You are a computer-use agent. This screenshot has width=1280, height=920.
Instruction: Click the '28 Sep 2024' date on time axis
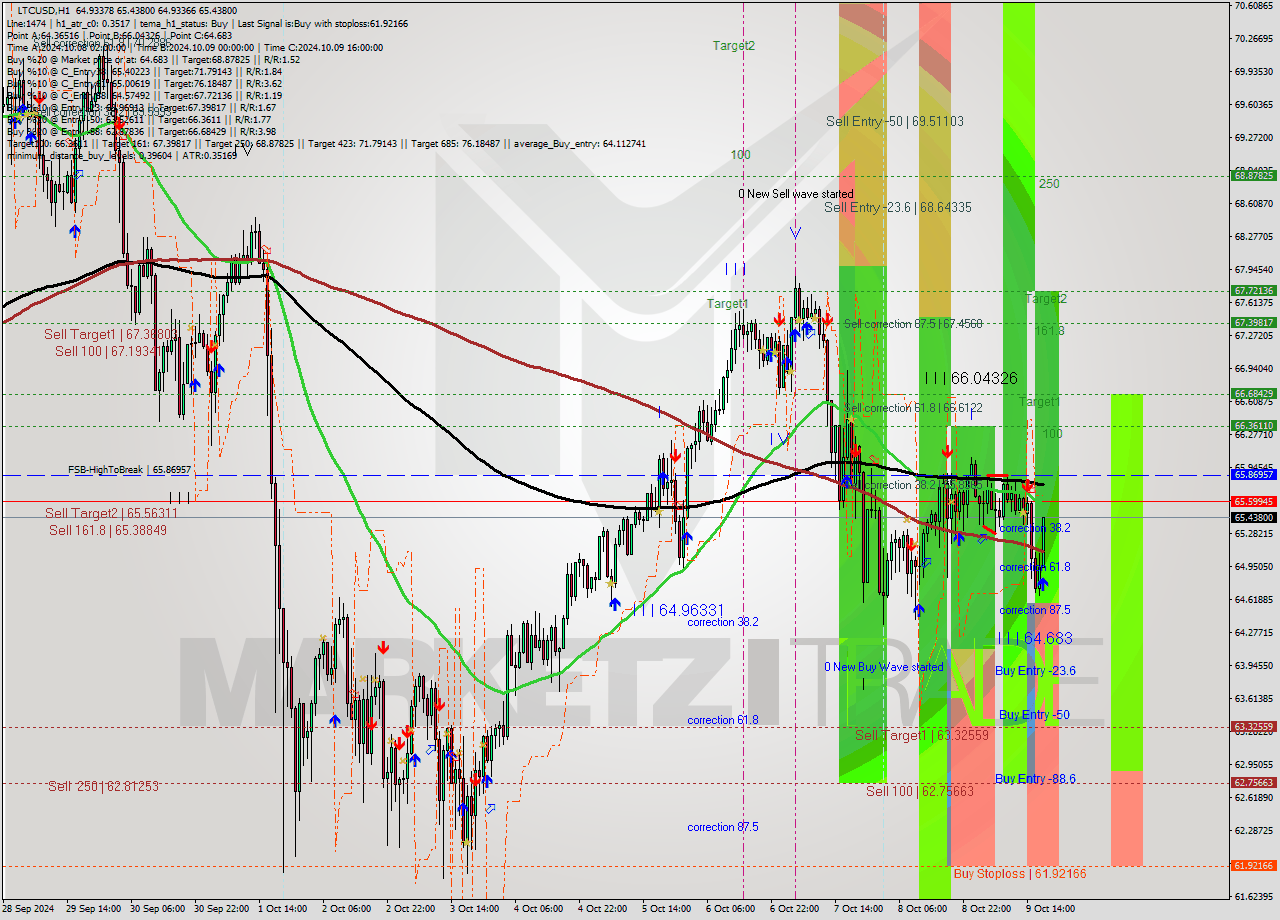pyautogui.click(x=29, y=909)
